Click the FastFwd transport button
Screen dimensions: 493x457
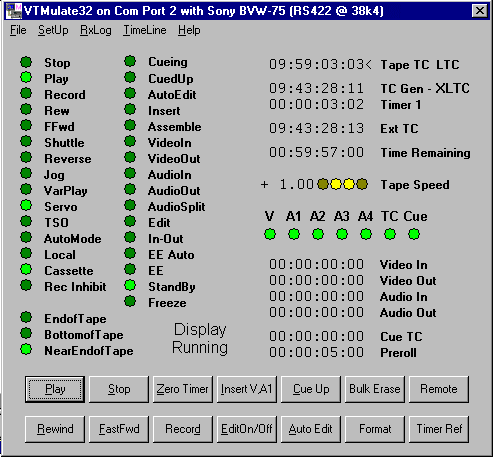(x=119, y=429)
